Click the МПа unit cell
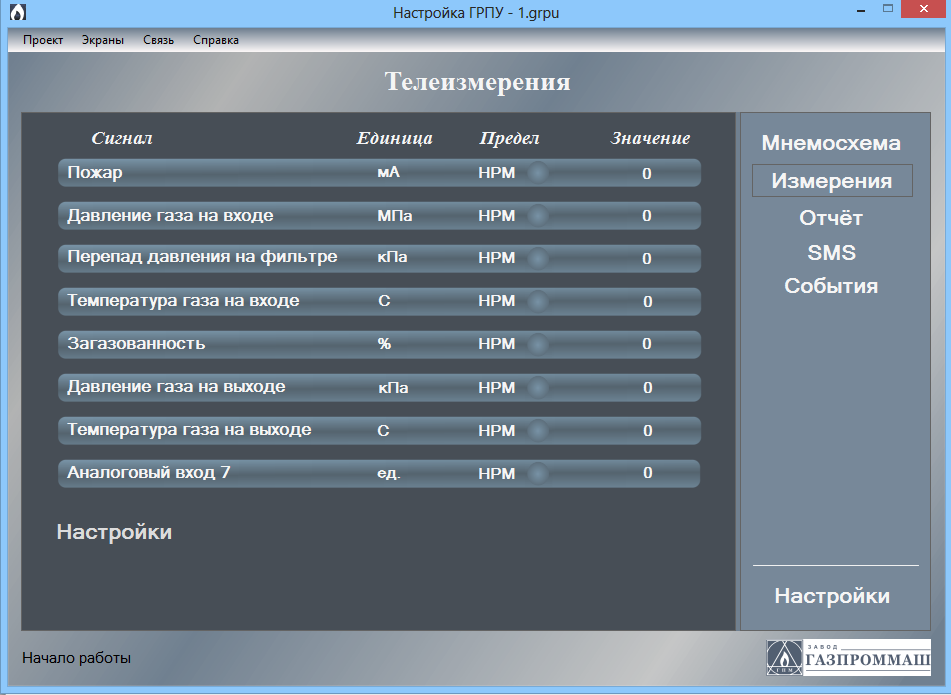This screenshot has width=951, height=695. [395, 216]
